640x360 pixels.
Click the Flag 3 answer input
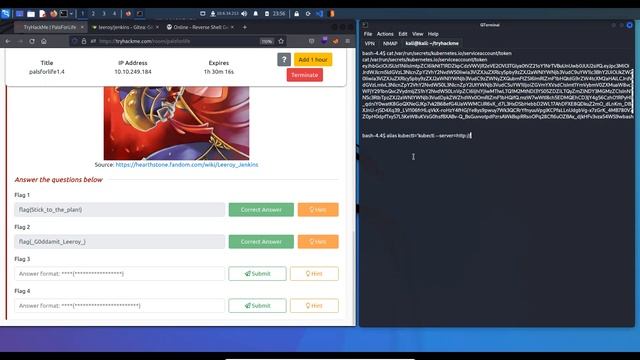[x=120, y=273]
